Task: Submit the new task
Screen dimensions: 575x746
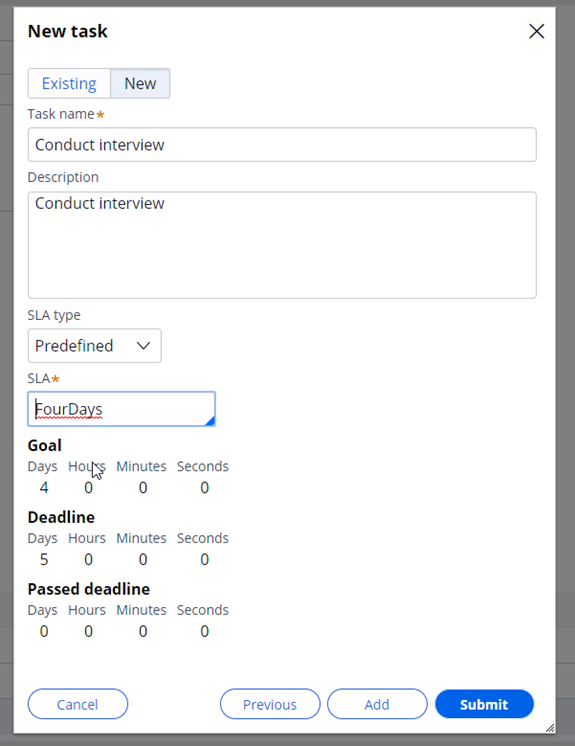Action: [484, 704]
